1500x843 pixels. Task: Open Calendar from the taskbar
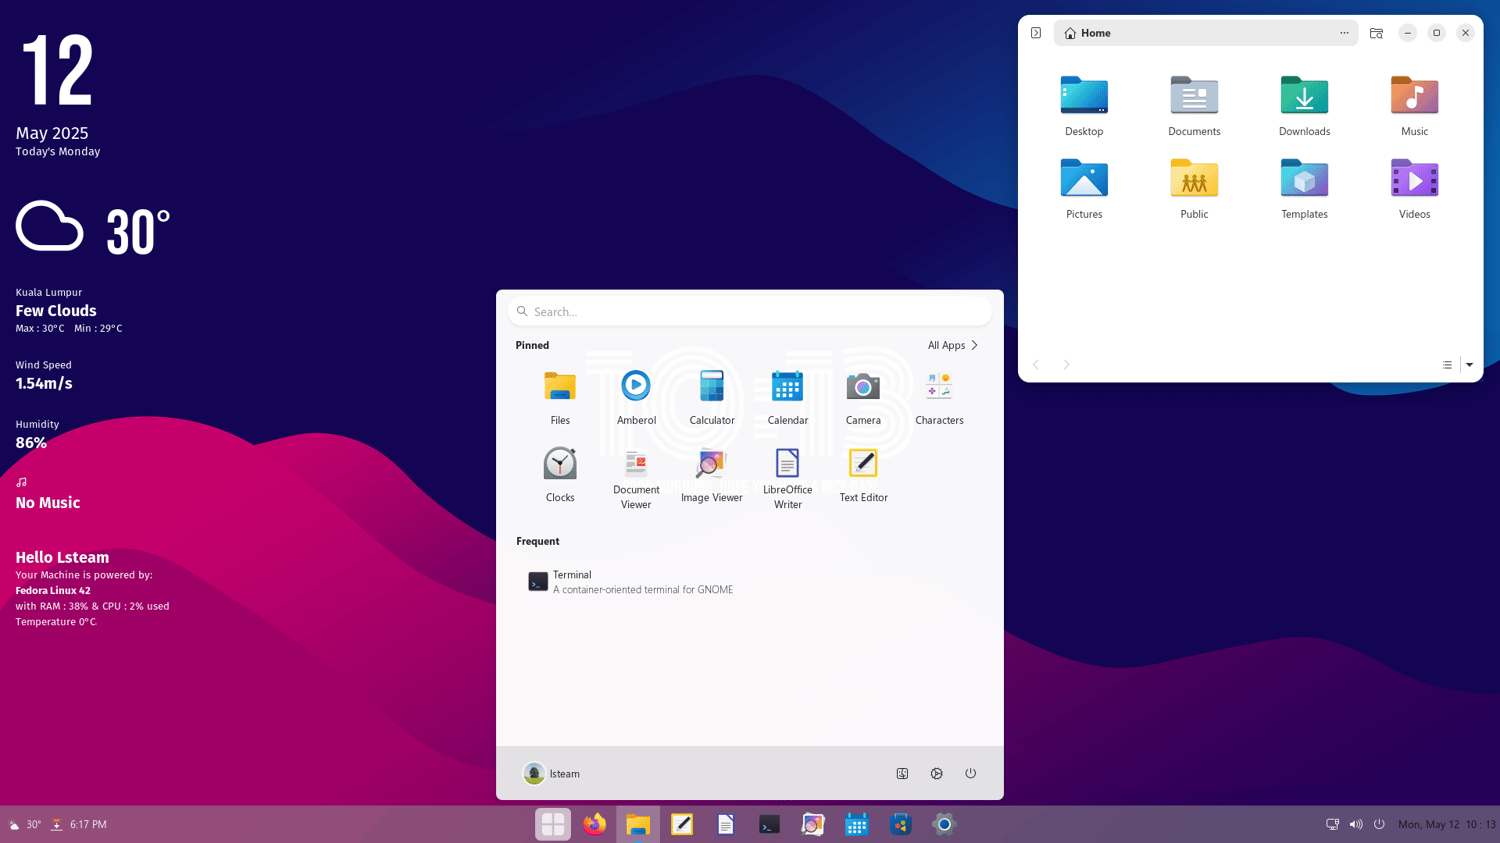[x=856, y=824]
